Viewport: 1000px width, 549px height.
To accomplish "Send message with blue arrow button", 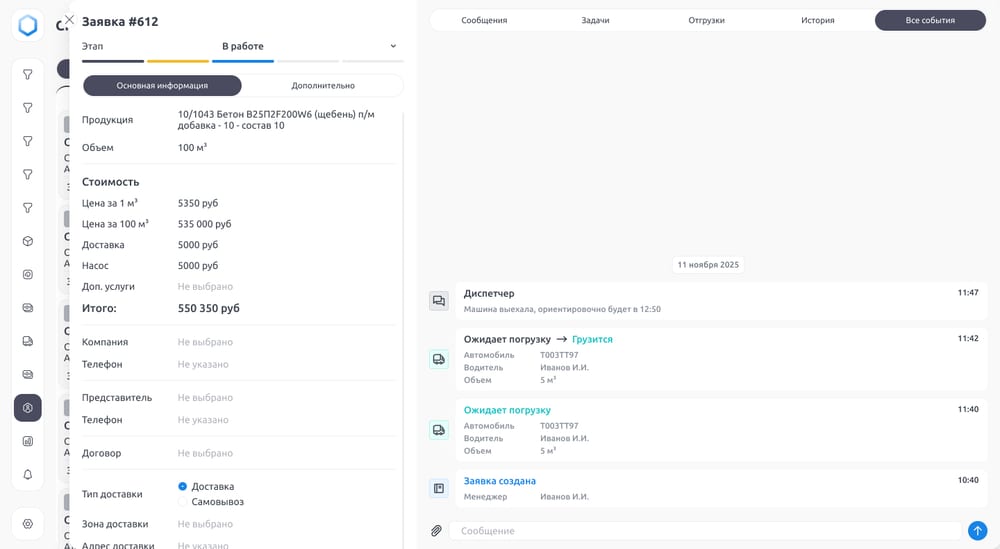I will (977, 531).
